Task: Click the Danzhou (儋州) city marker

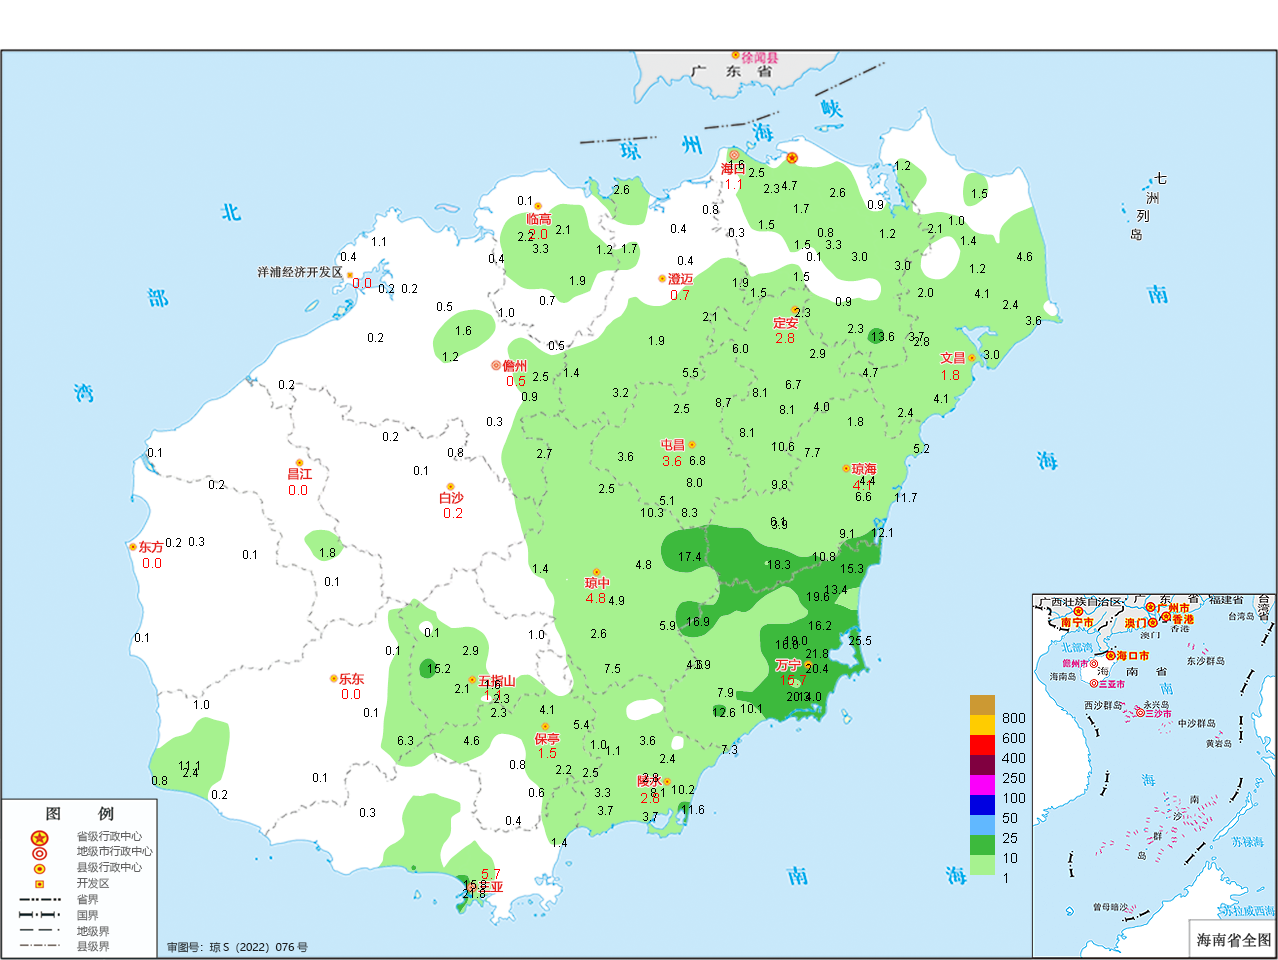Action: point(496,366)
